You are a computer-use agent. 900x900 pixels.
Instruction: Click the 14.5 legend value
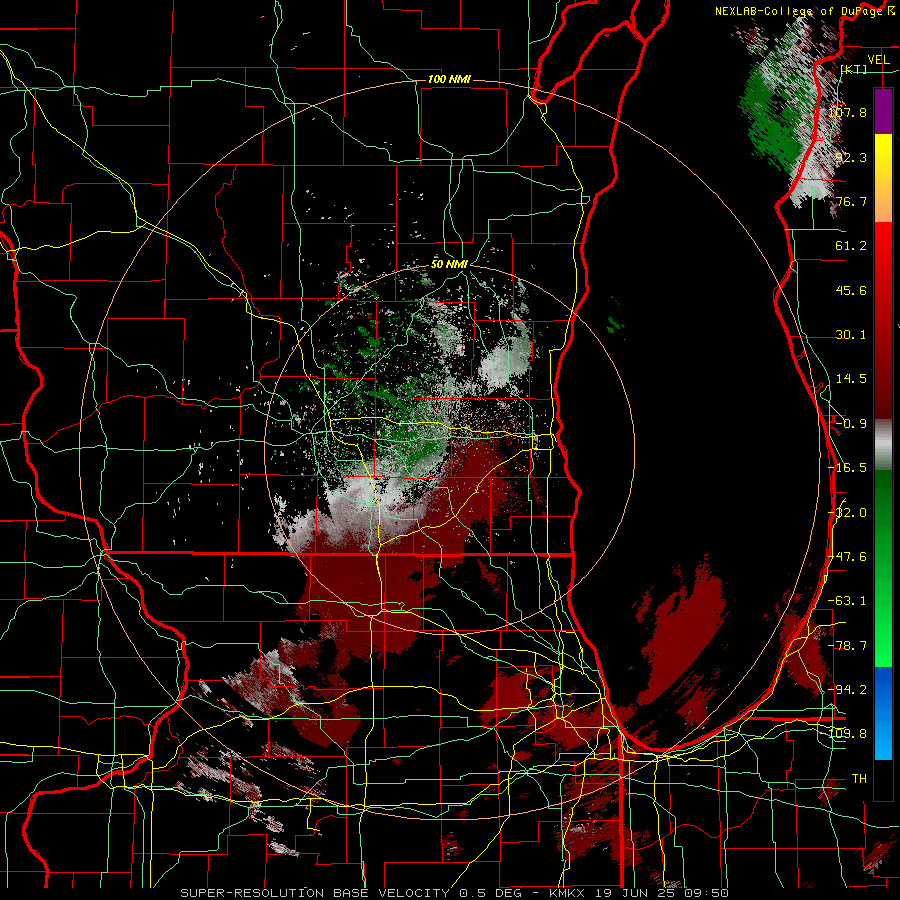pos(851,379)
